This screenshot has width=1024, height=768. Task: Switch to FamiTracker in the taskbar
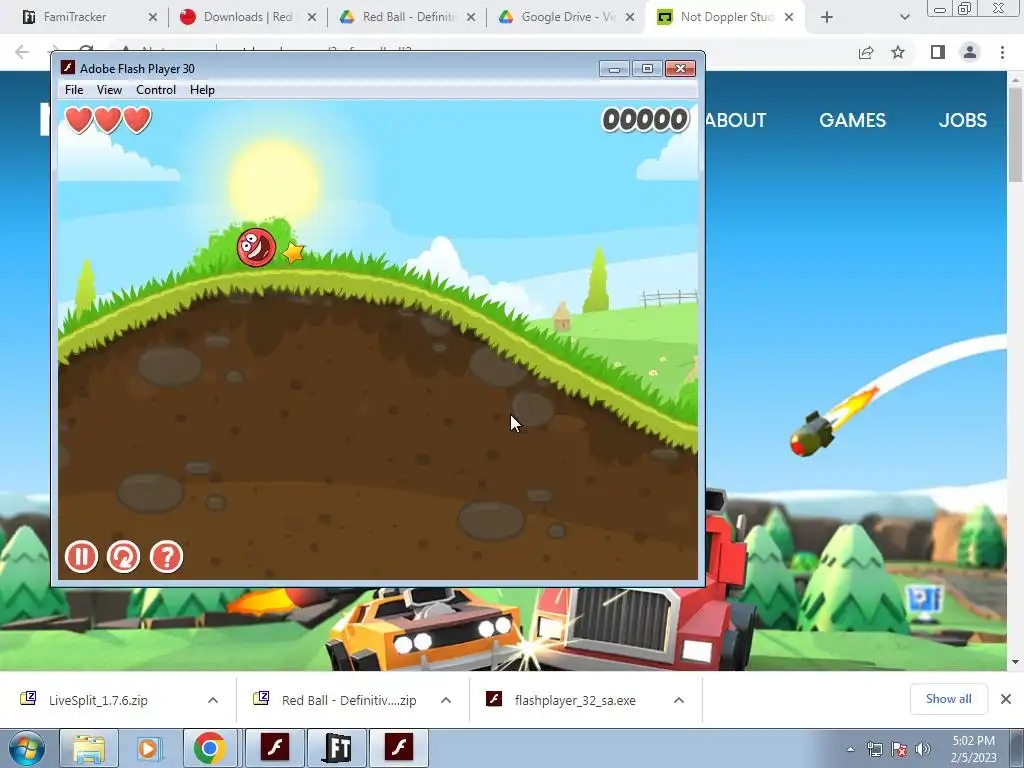click(x=338, y=748)
